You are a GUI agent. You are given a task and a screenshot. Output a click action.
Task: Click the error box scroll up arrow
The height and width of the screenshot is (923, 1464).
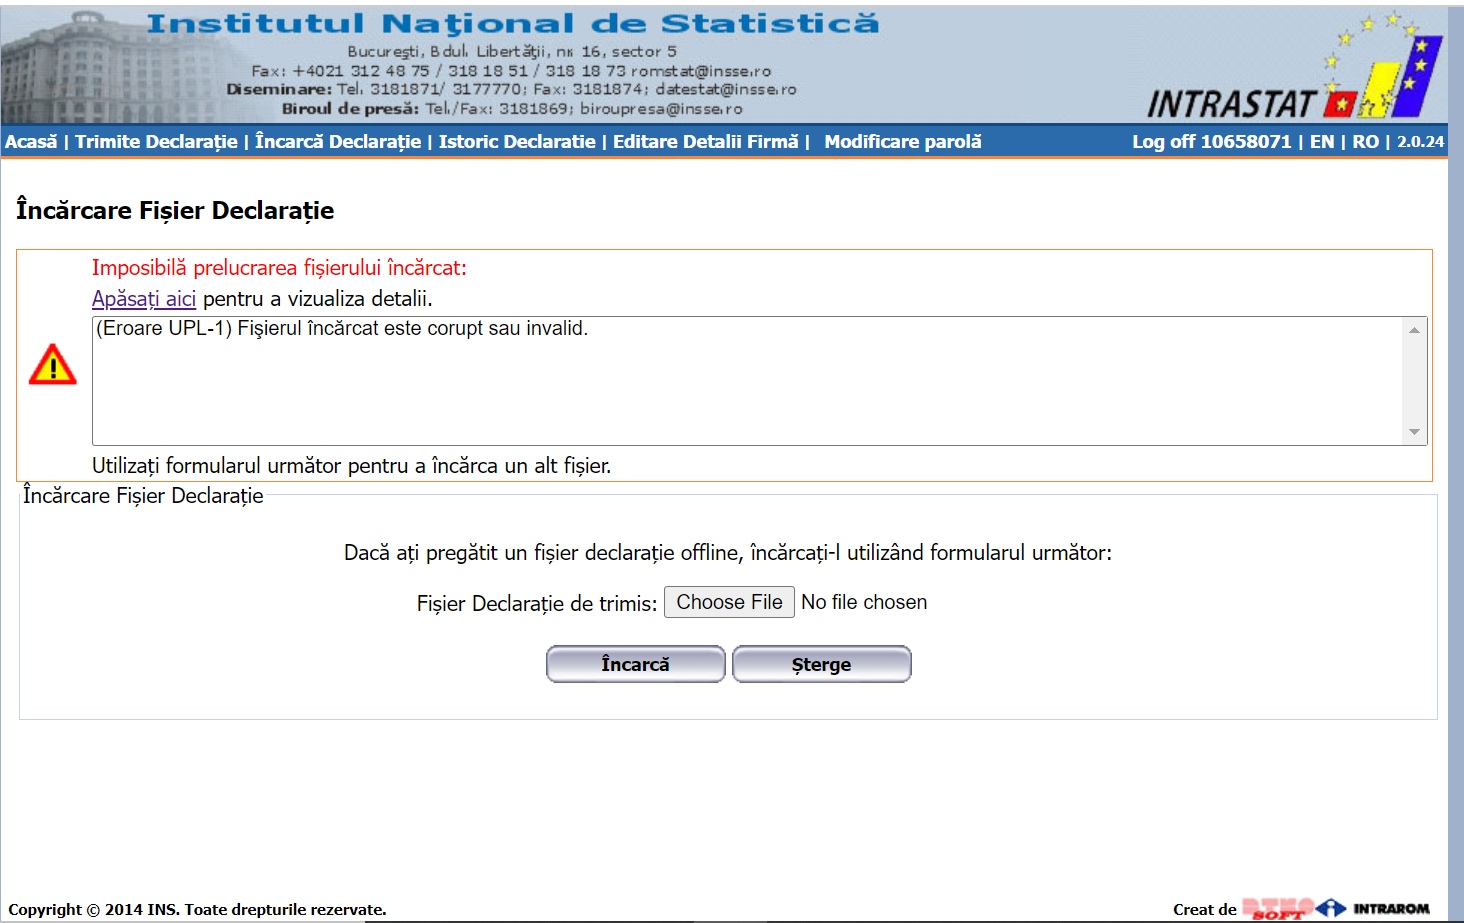pos(1414,330)
